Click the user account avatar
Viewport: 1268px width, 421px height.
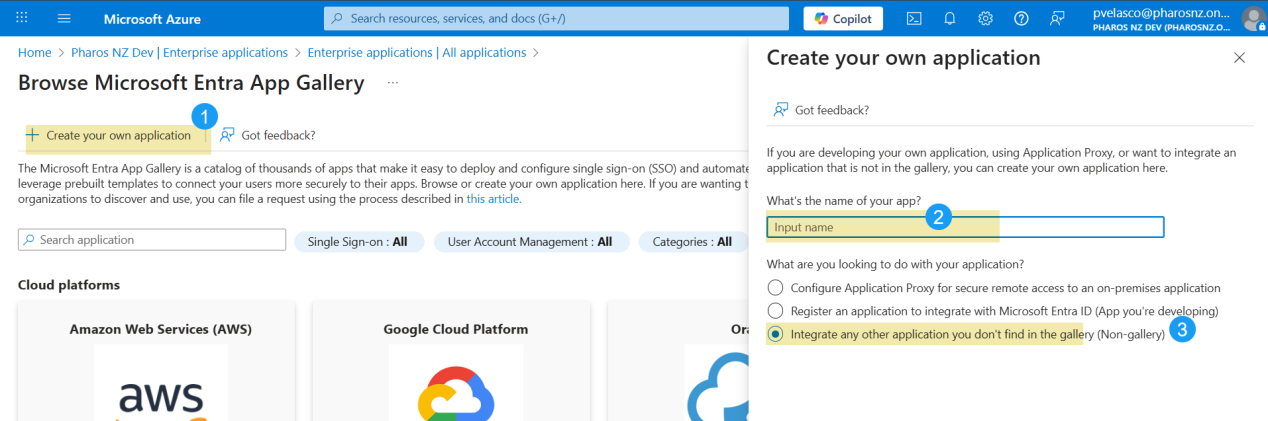pyautogui.click(x=1252, y=18)
